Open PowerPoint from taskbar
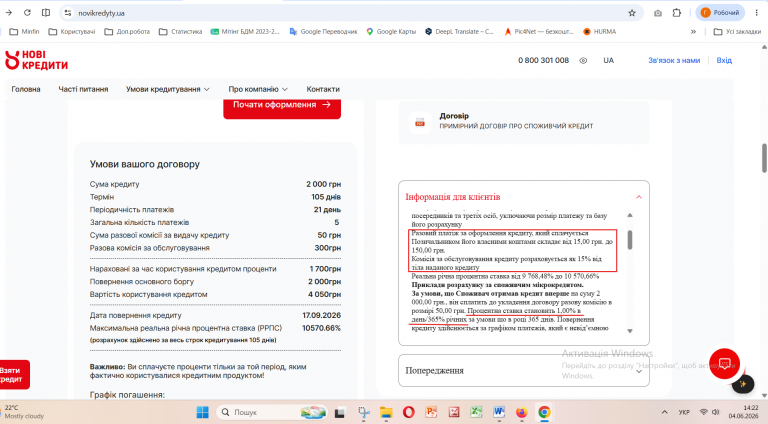This screenshot has width=768, height=424. click(431, 412)
